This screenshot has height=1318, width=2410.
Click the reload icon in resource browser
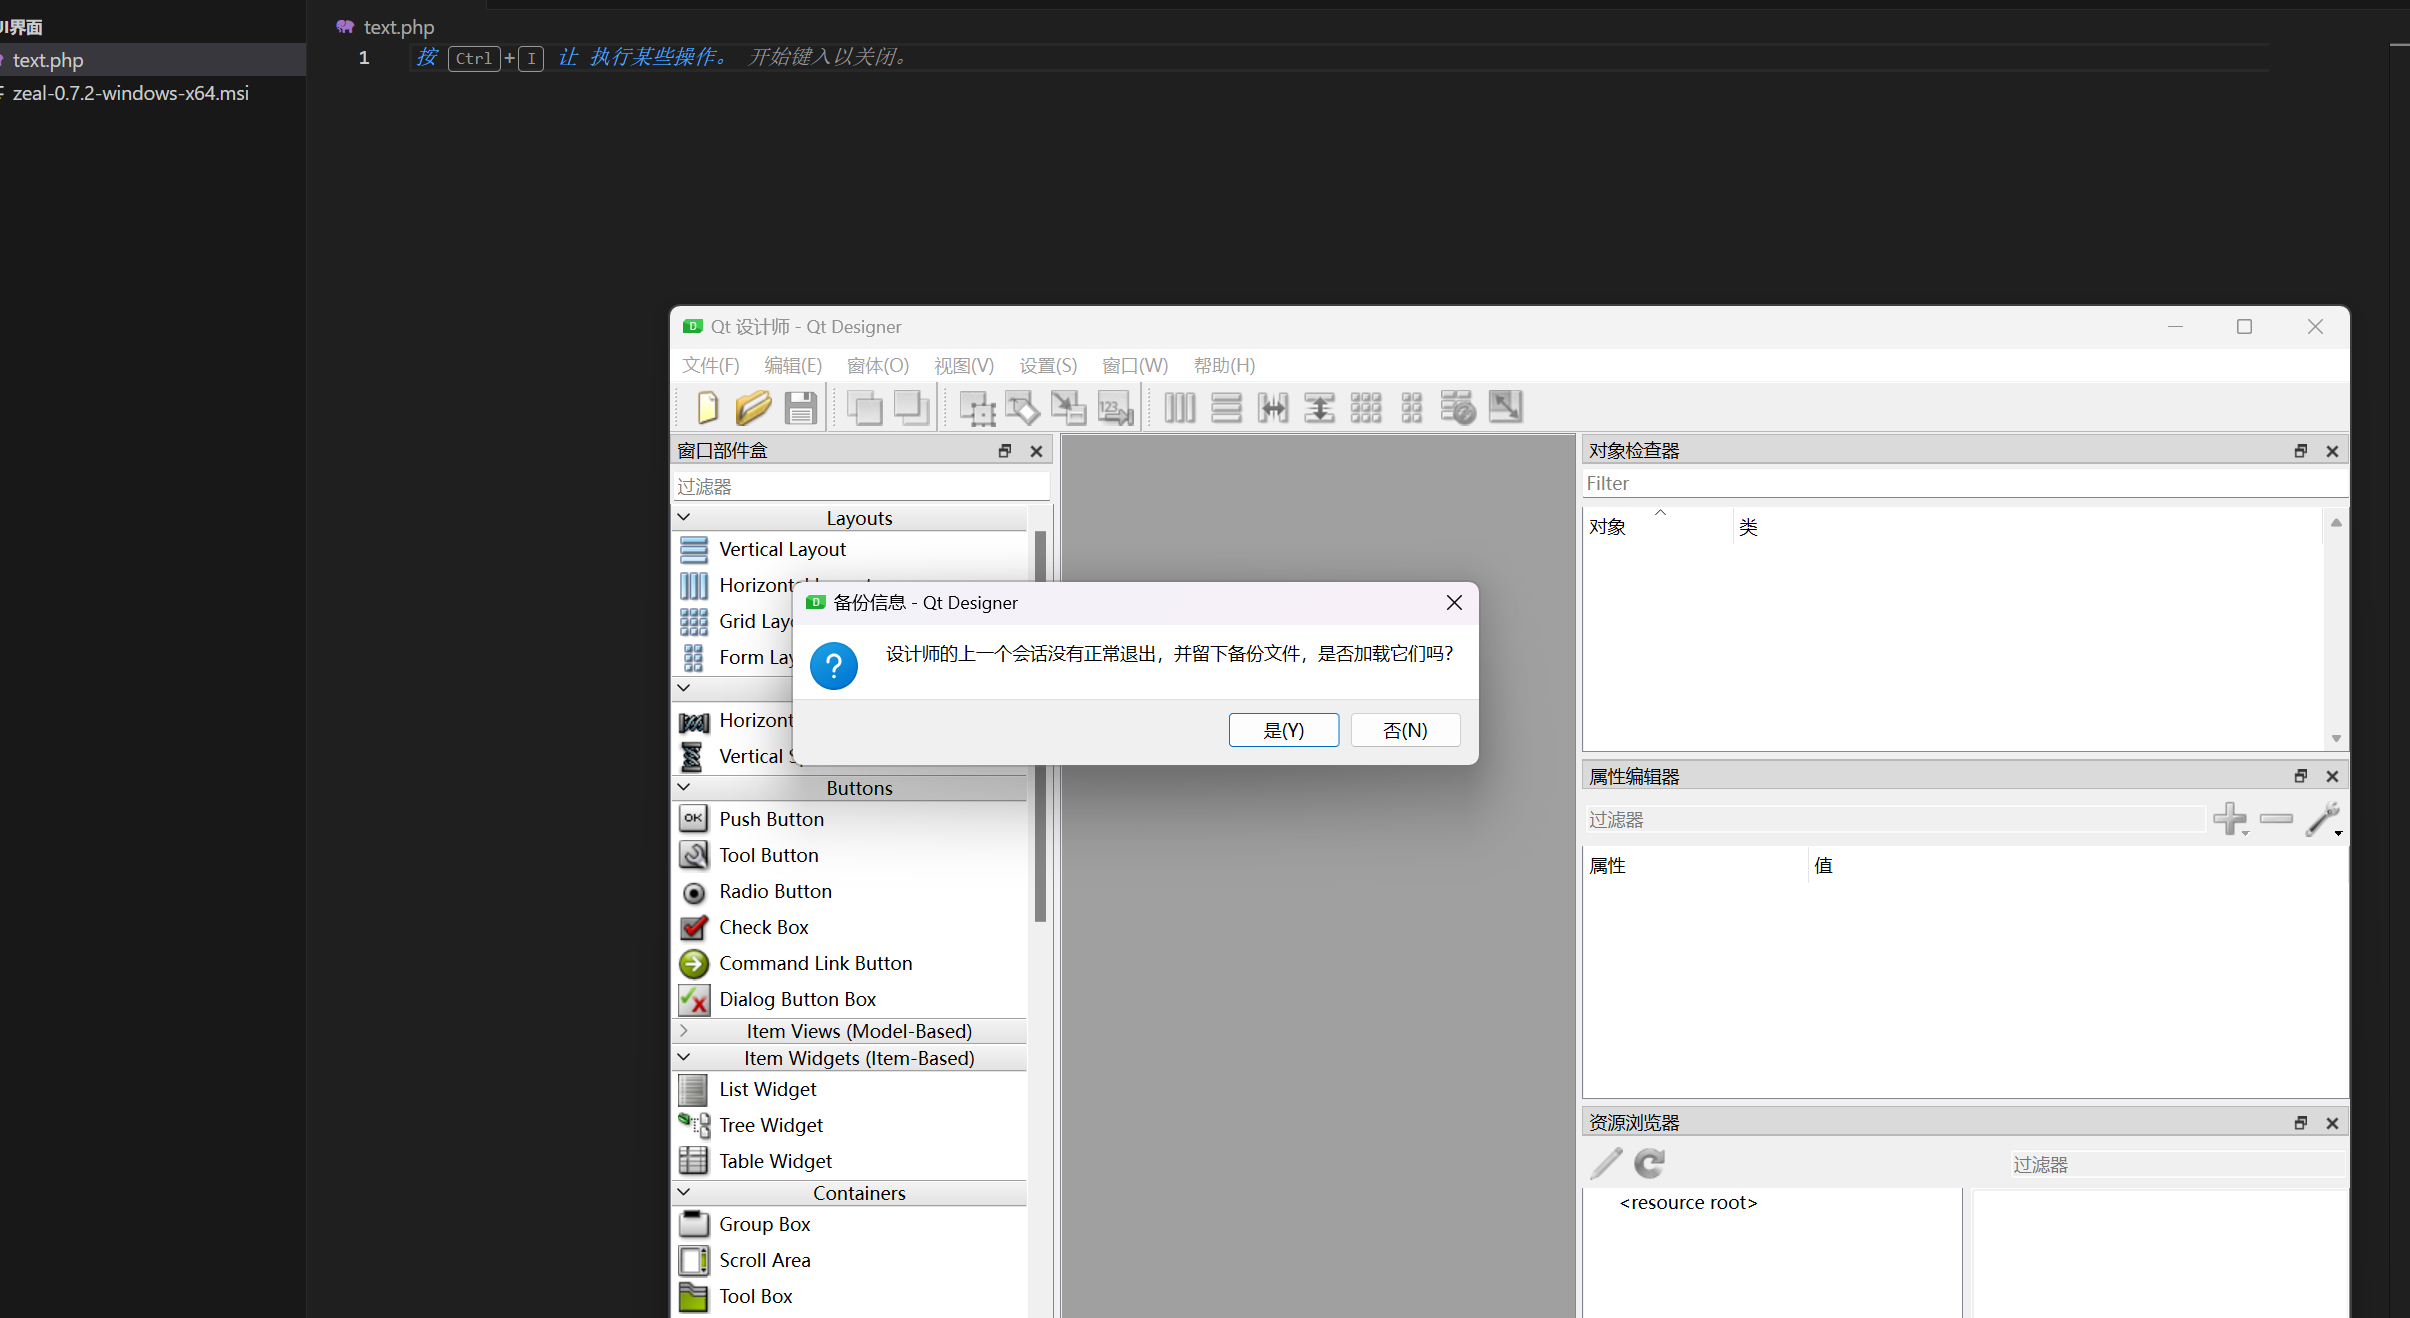[x=1649, y=1163]
